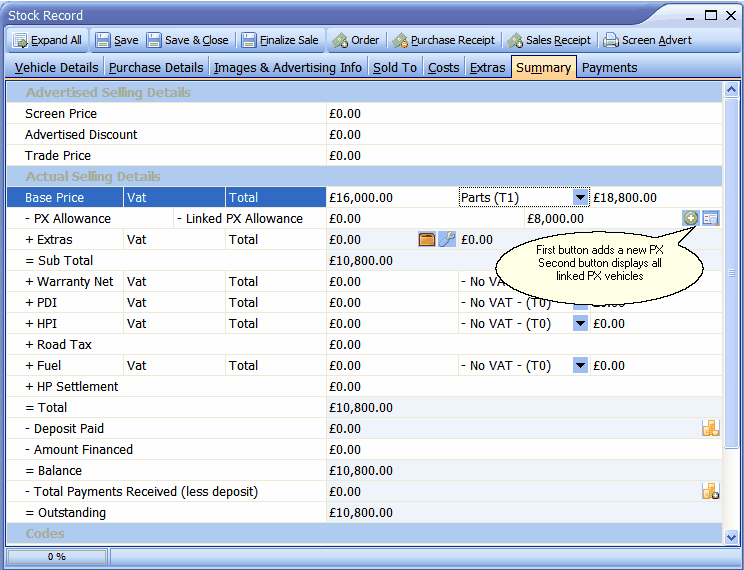Viewport: 744px width, 570px height.
Task: Minimize the Stock Record window
Action: click(690, 16)
